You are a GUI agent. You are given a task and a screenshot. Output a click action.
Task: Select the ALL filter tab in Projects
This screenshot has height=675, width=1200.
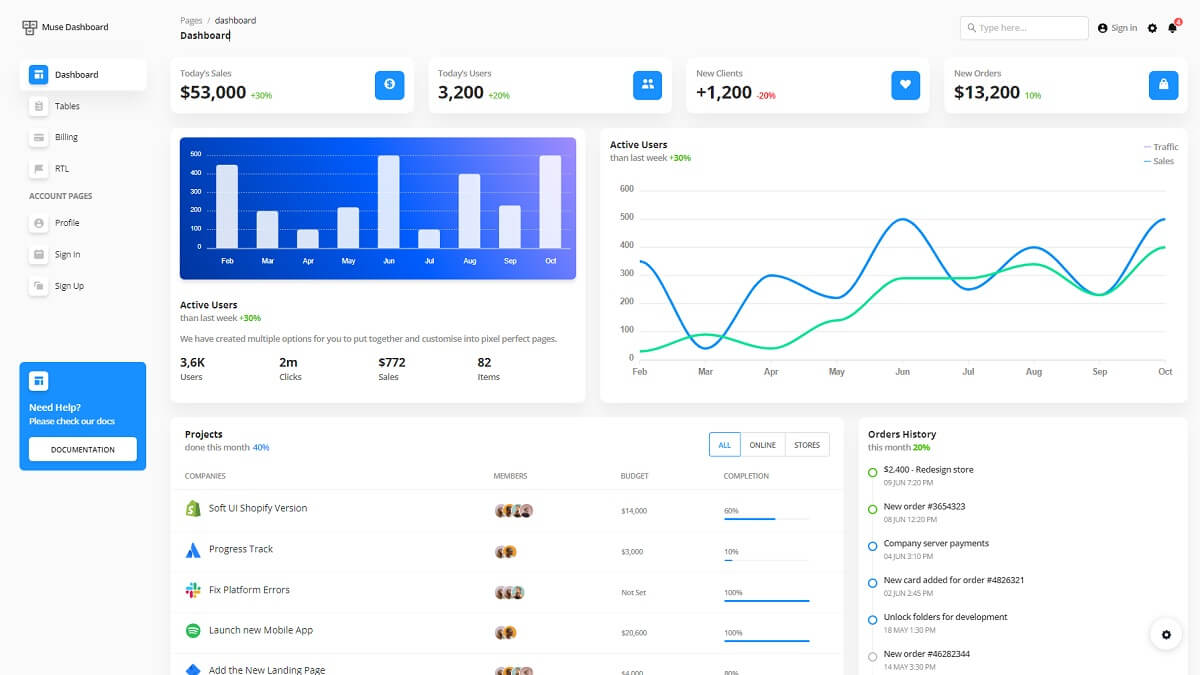(x=724, y=444)
